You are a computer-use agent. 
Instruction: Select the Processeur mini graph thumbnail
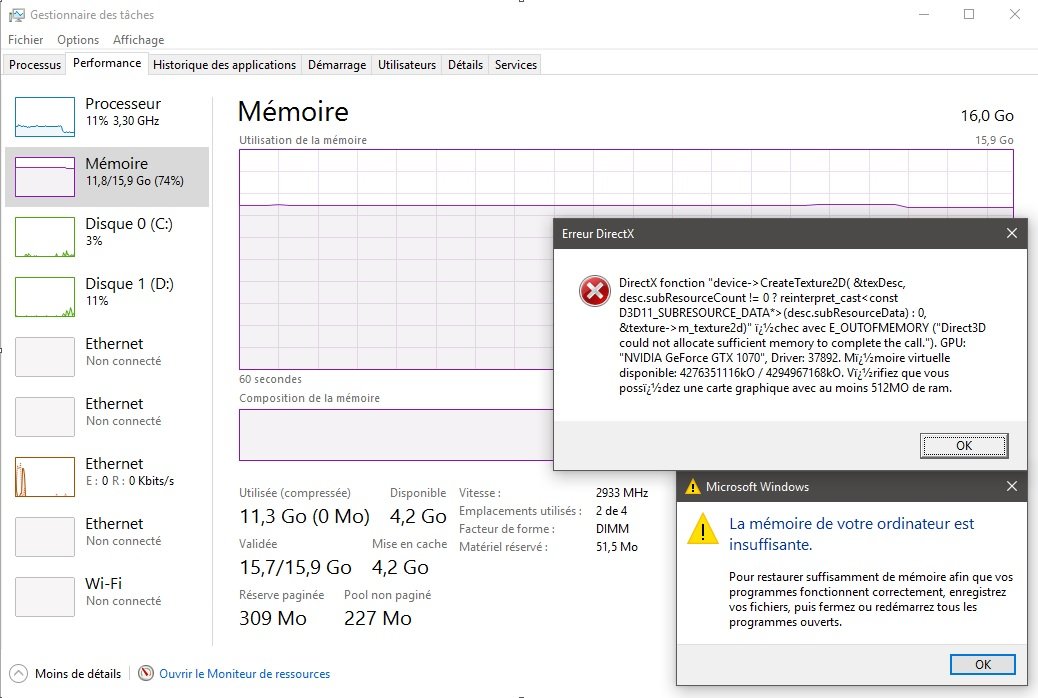click(45, 117)
